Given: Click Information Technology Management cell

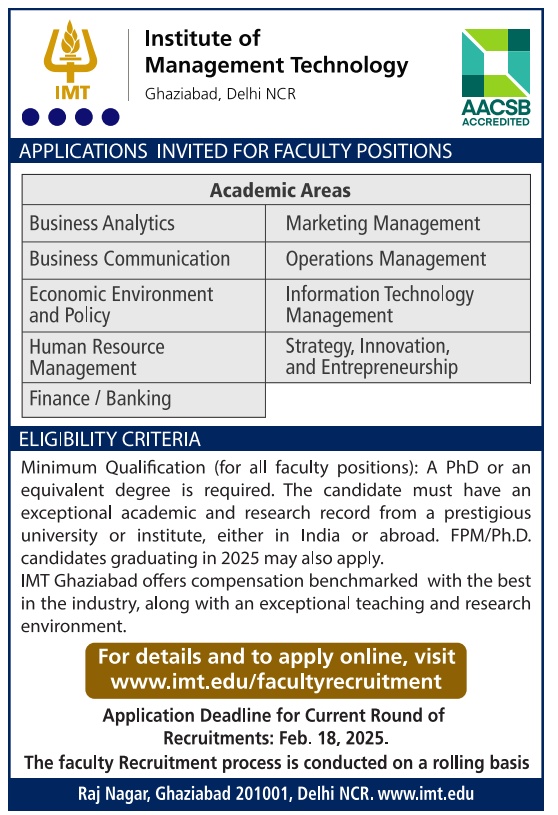Looking at the screenshot, I should pos(398,305).
